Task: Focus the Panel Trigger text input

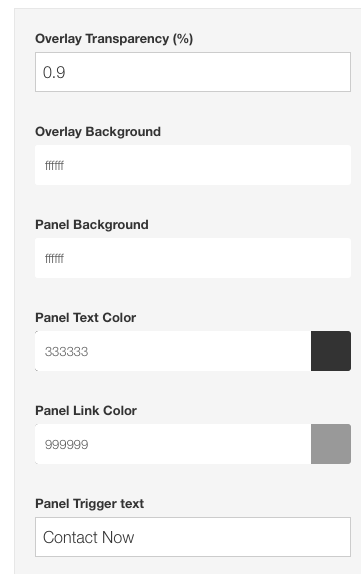Action: [193, 537]
